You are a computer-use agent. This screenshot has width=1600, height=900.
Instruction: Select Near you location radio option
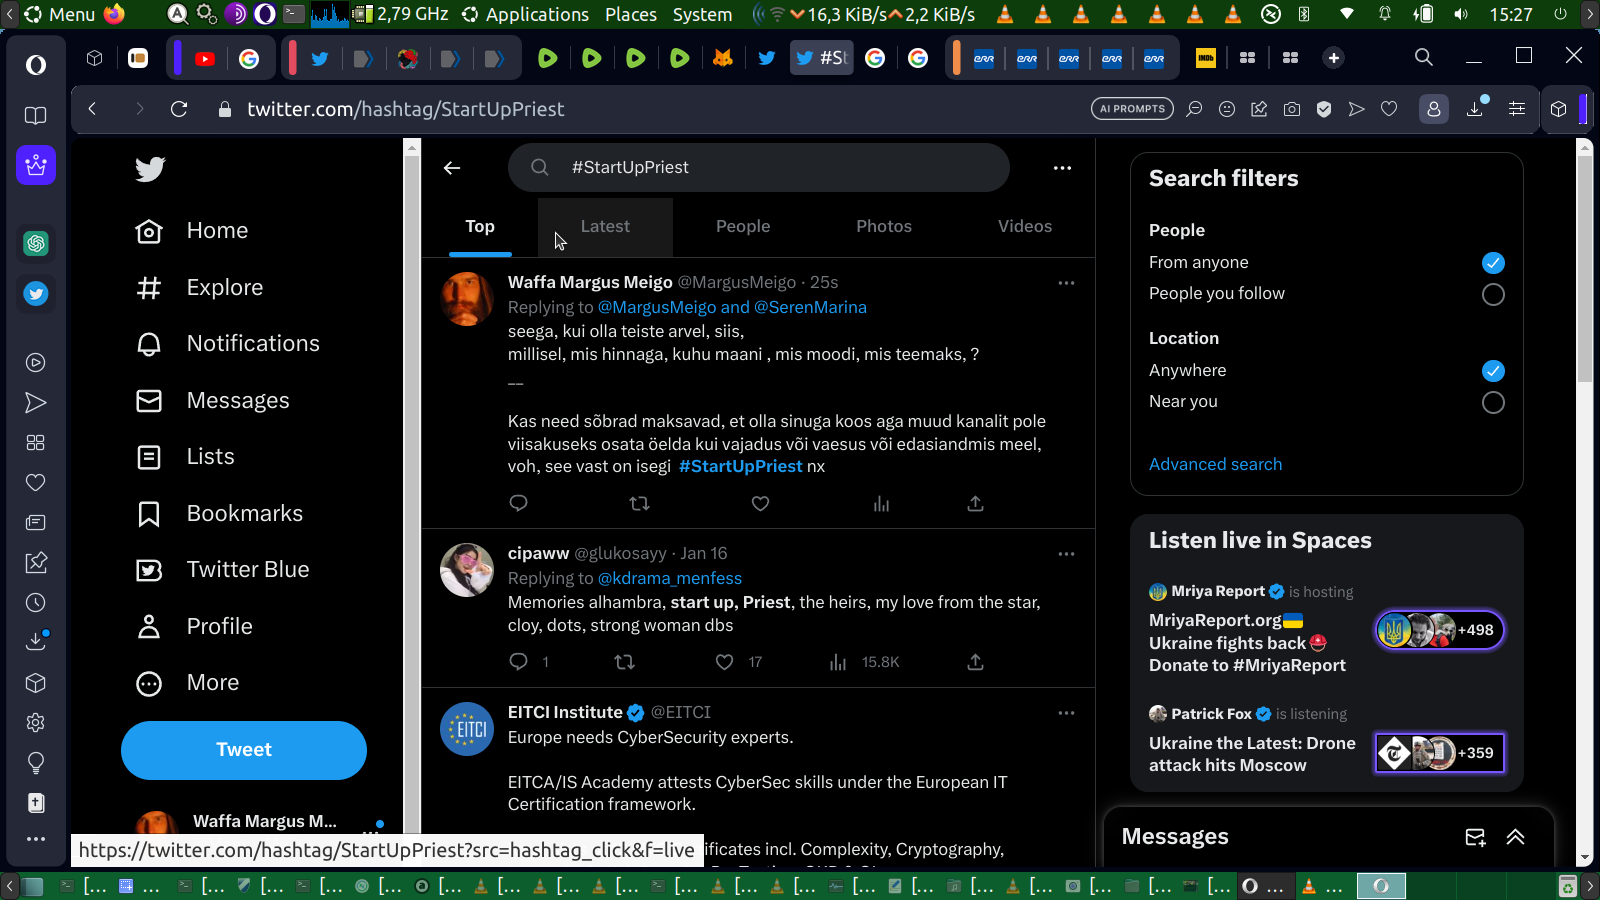[1493, 402]
